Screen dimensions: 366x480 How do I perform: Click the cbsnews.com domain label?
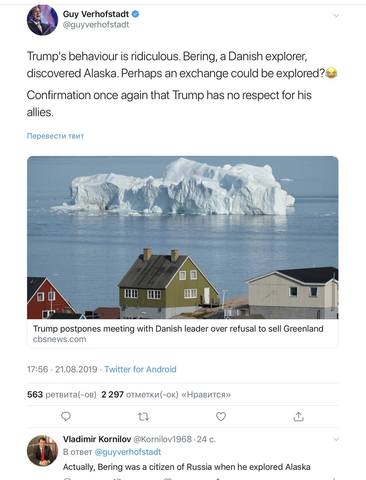pyautogui.click(x=59, y=339)
